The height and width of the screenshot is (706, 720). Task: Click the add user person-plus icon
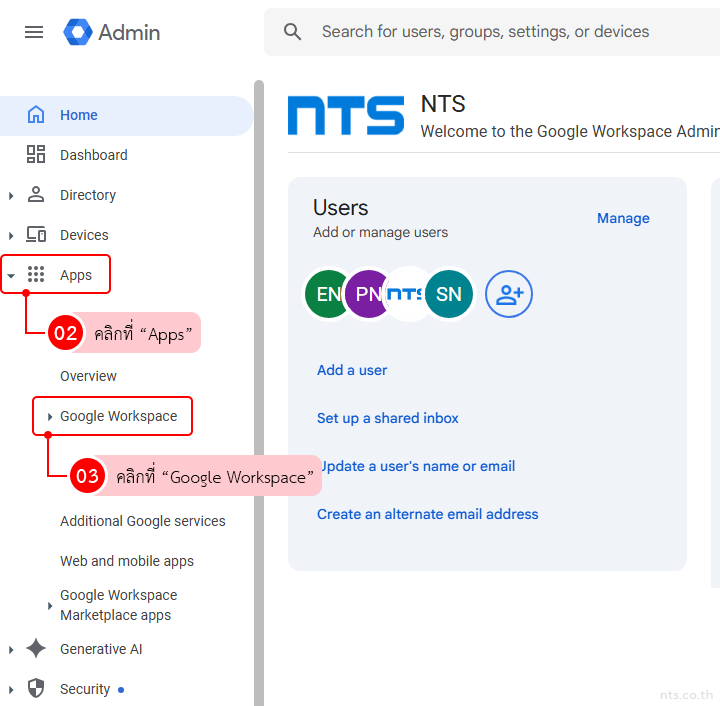pyautogui.click(x=509, y=294)
